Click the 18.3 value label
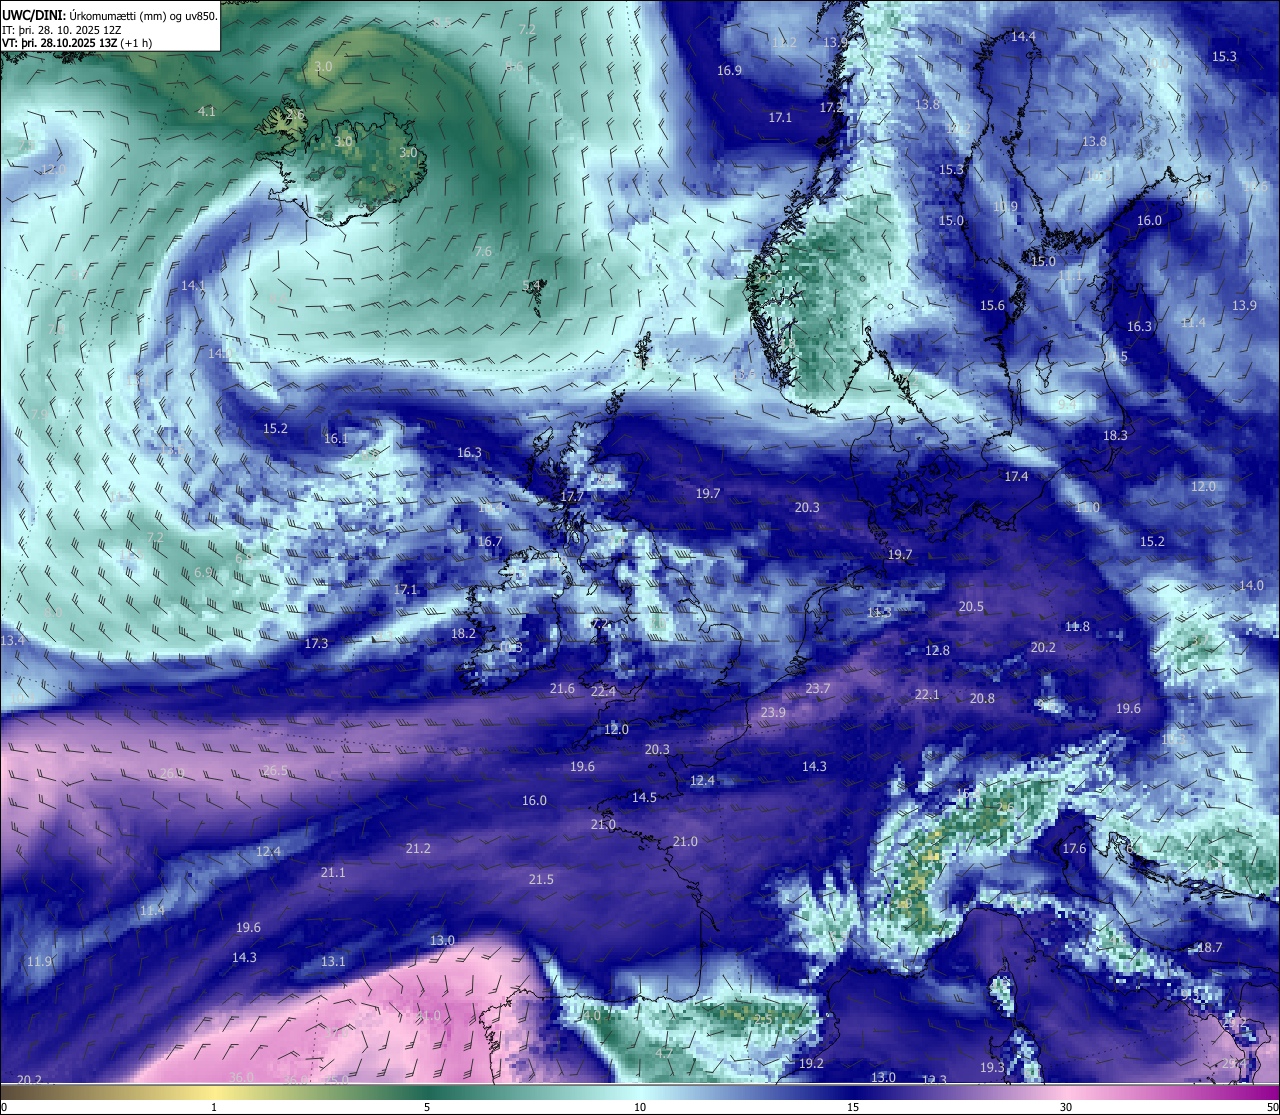 (x=1115, y=436)
